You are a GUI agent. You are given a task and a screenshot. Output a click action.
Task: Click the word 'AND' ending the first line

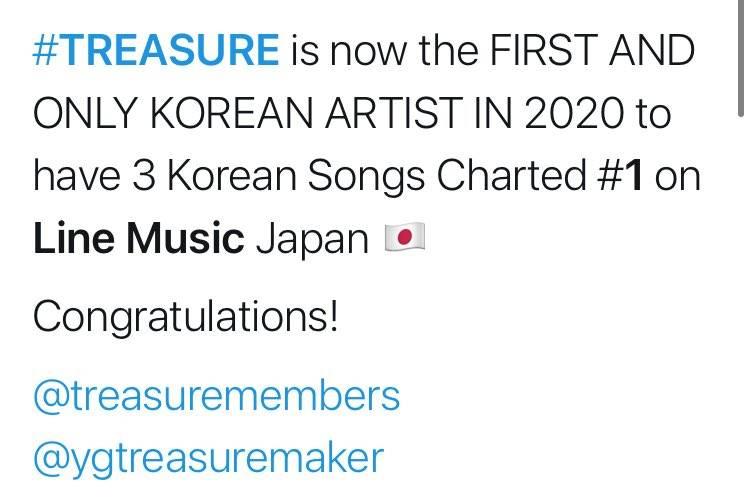pos(651,50)
